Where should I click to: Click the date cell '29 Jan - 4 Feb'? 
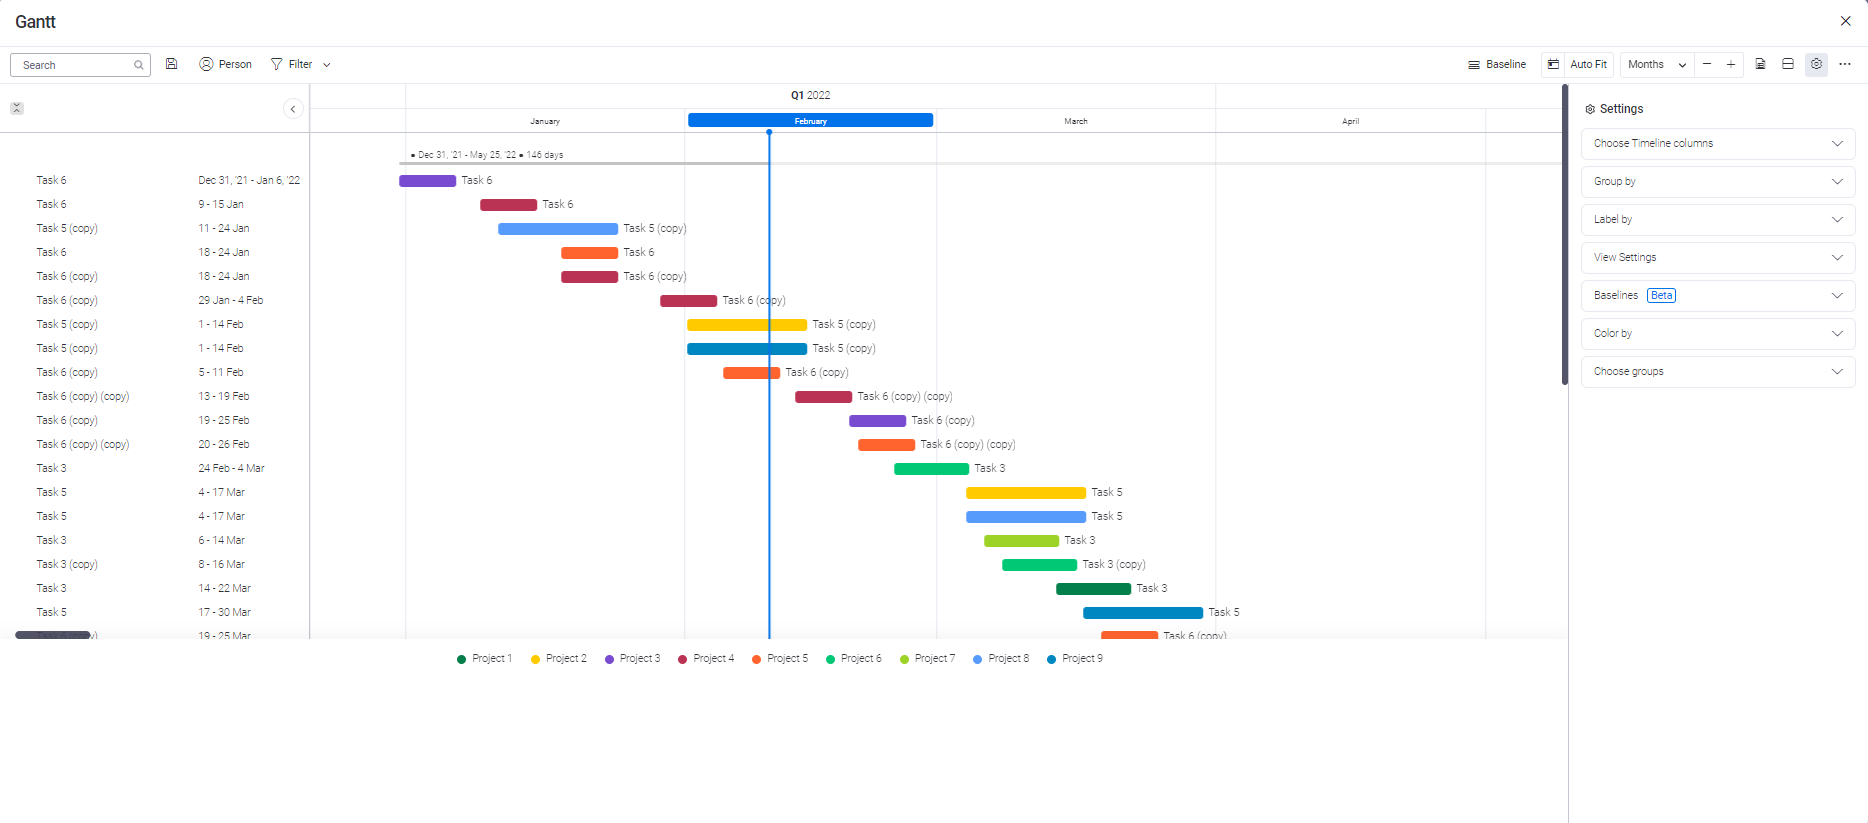(x=231, y=301)
